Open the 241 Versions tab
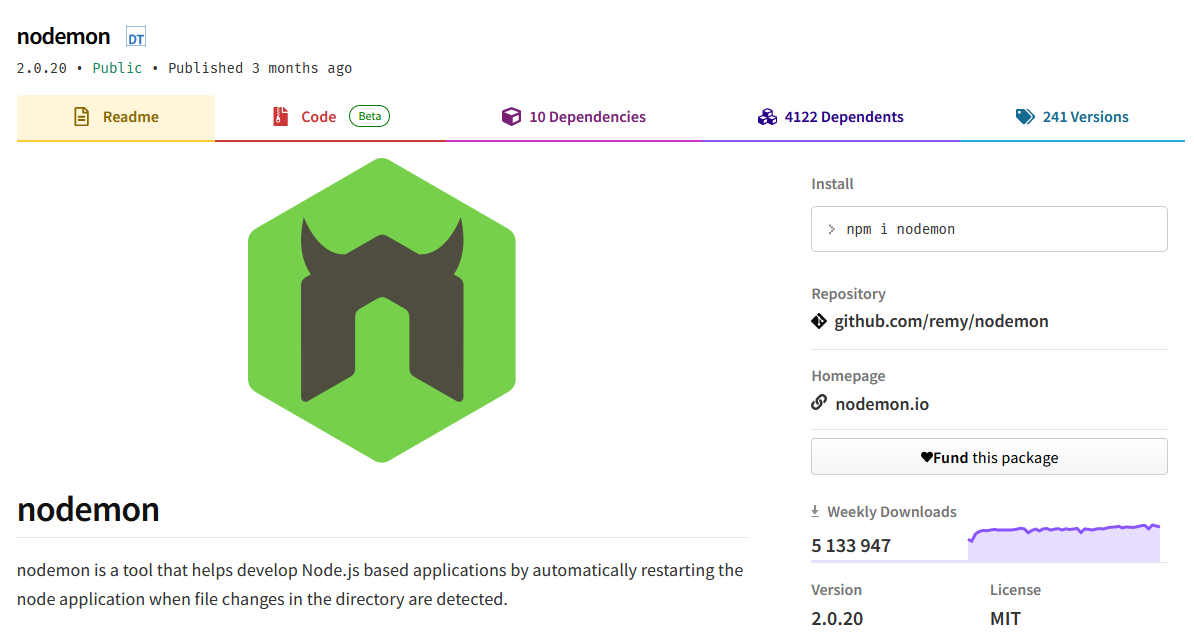This screenshot has height=636, width=1194. coord(1071,117)
